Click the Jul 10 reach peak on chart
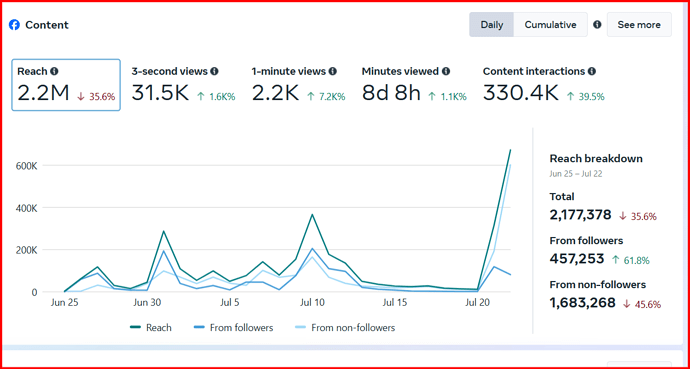 [312, 215]
